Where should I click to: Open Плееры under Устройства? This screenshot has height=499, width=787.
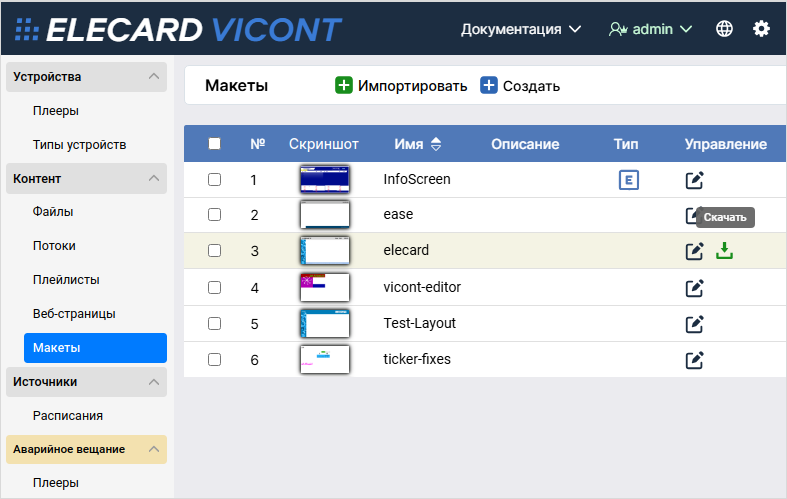[56, 110]
